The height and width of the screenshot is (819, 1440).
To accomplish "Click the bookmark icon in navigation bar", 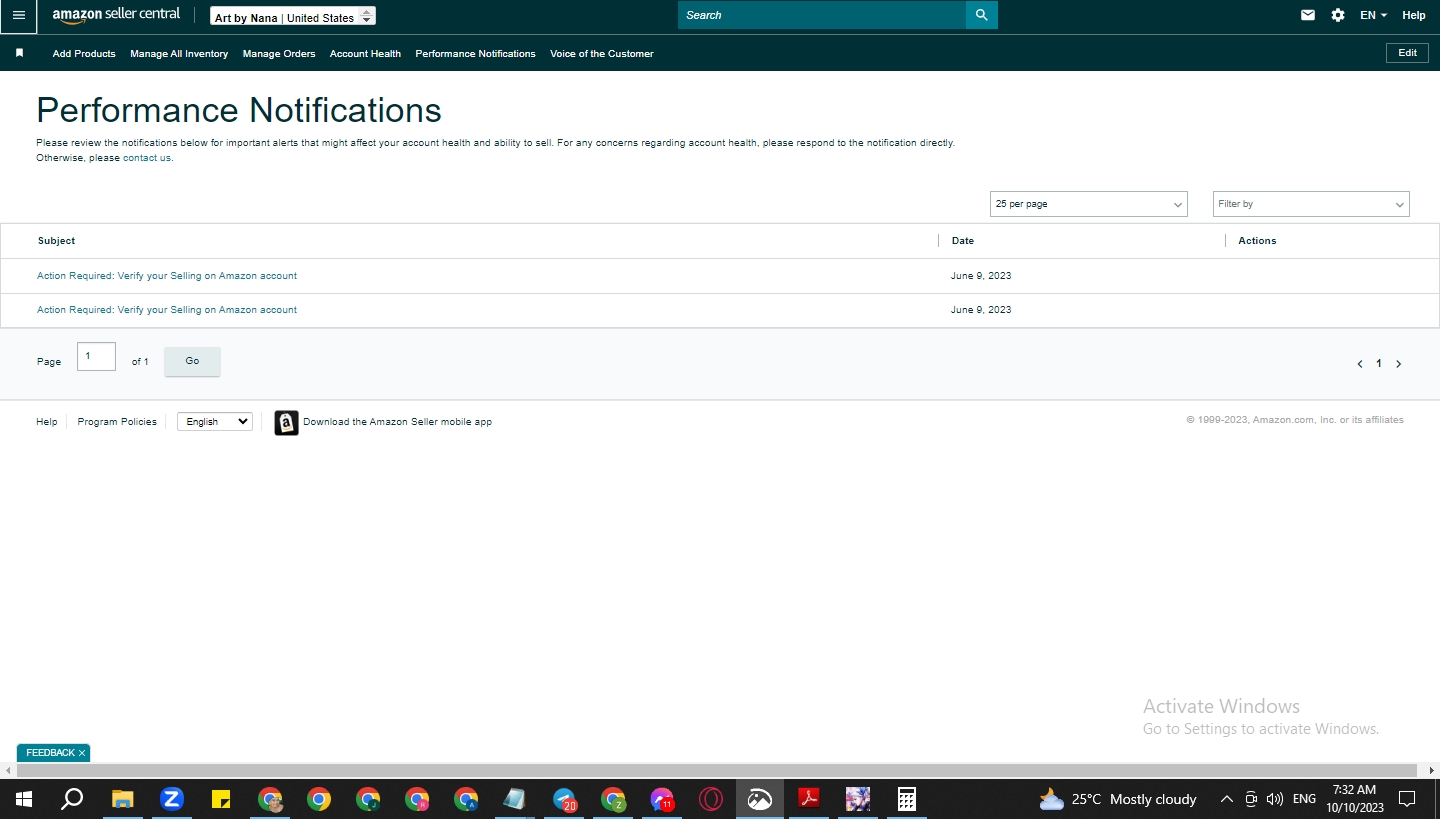I will pyautogui.click(x=19, y=53).
